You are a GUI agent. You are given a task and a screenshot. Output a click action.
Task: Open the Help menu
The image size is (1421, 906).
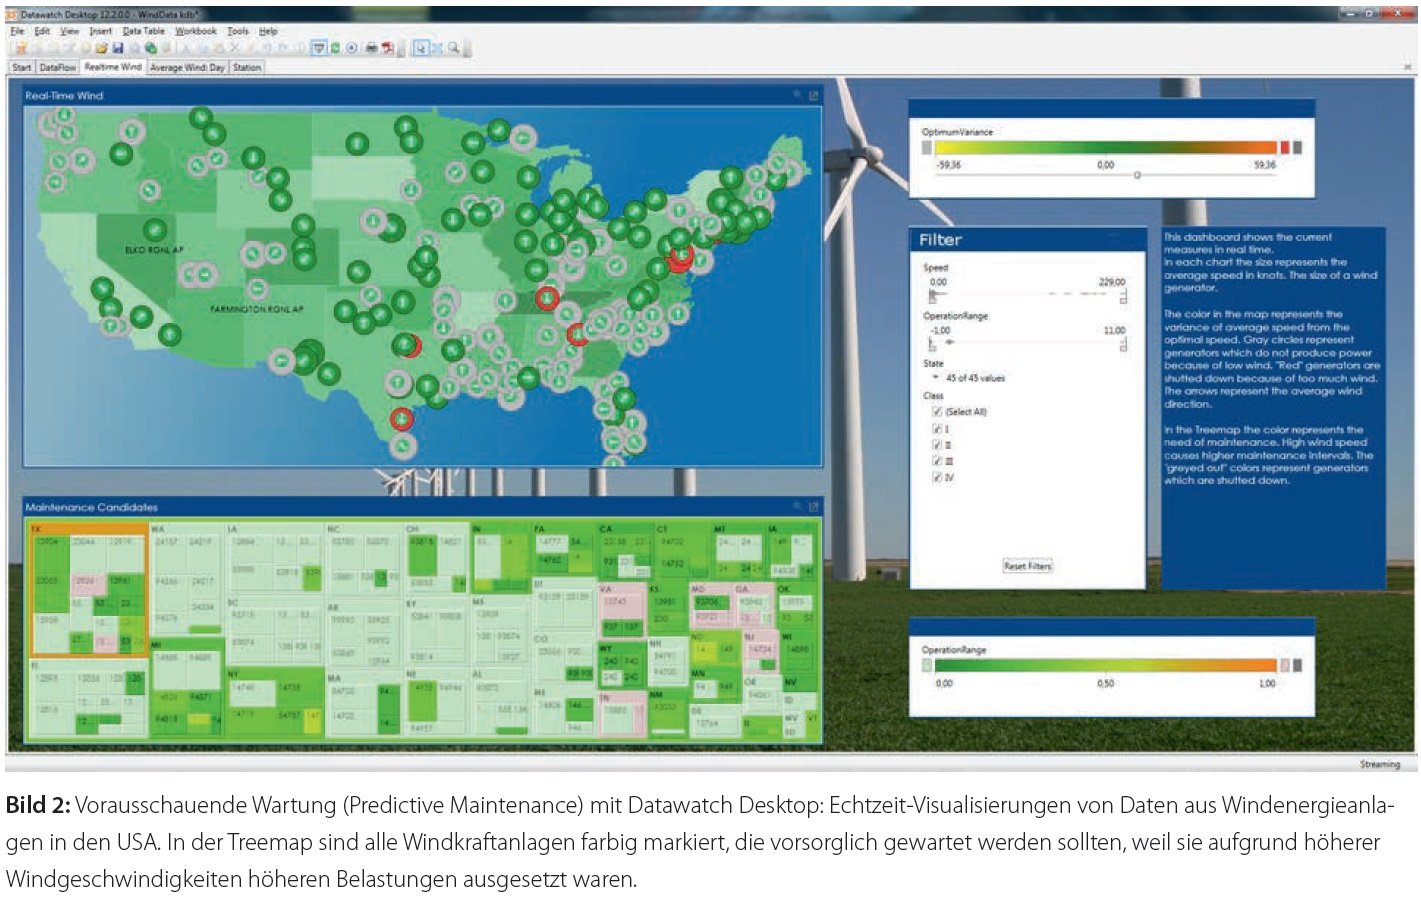pyautogui.click(x=268, y=31)
